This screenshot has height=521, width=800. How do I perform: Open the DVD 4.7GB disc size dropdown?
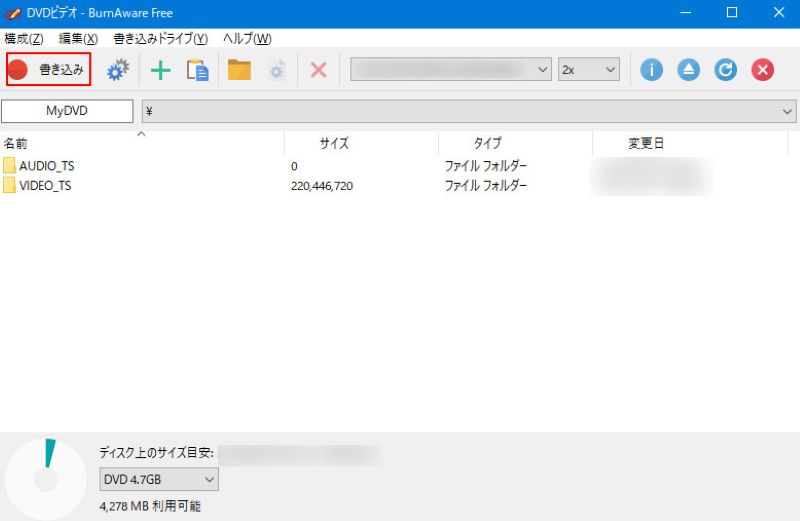(x=159, y=479)
